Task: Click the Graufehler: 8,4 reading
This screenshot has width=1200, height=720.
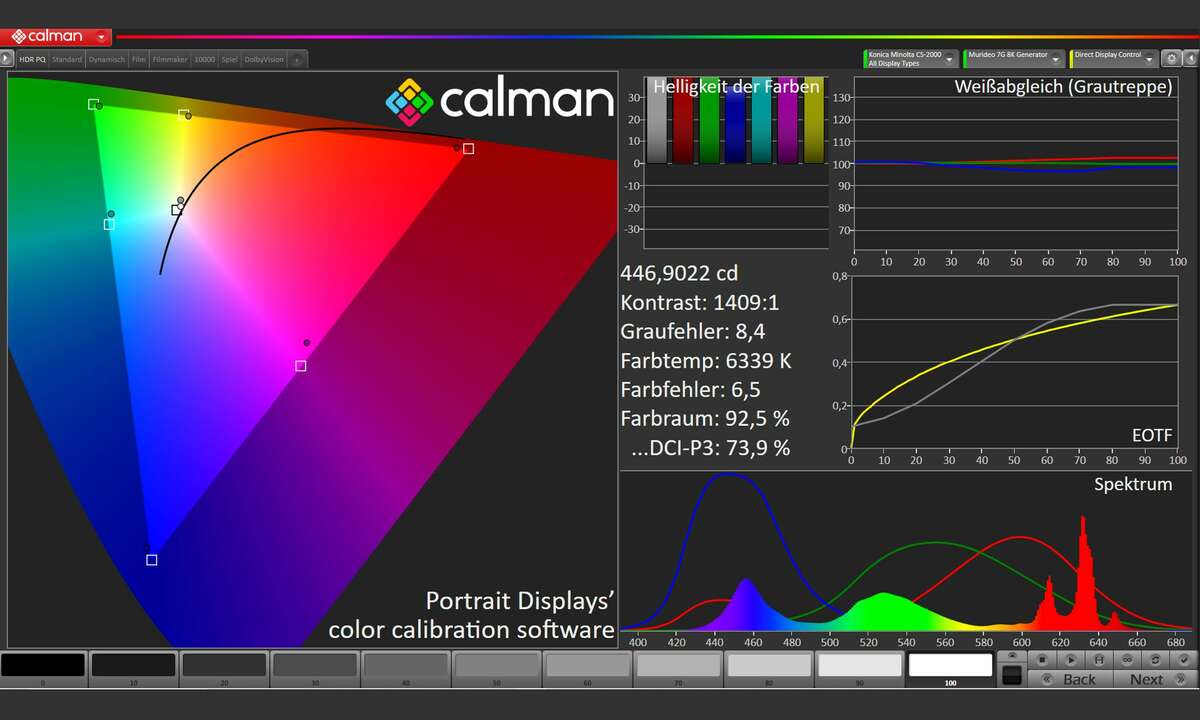Action: tap(693, 331)
